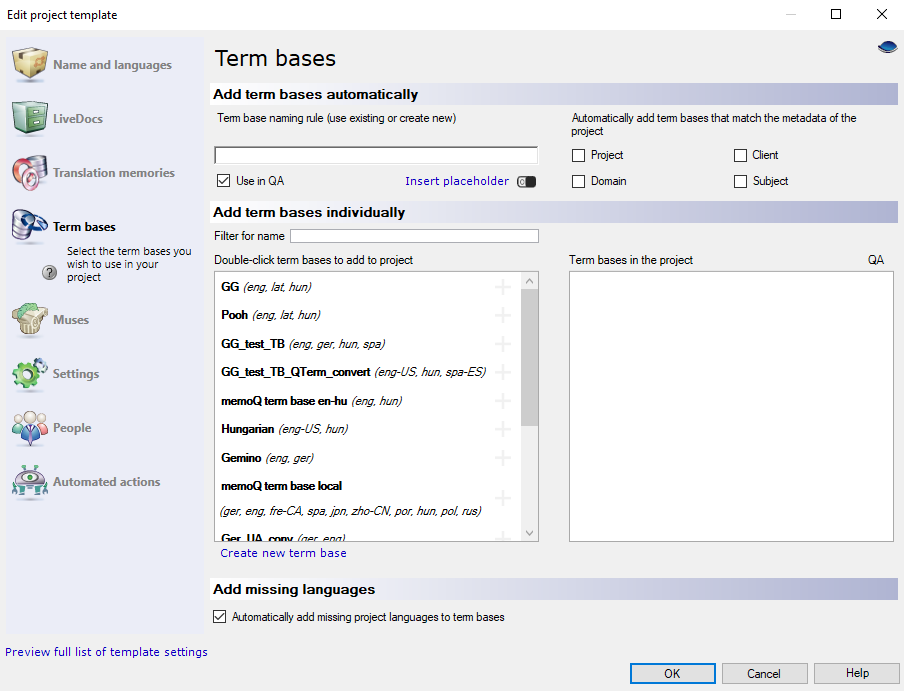Open the Insert placeholder dropdown
The image size is (904, 691).
coord(526,181)
